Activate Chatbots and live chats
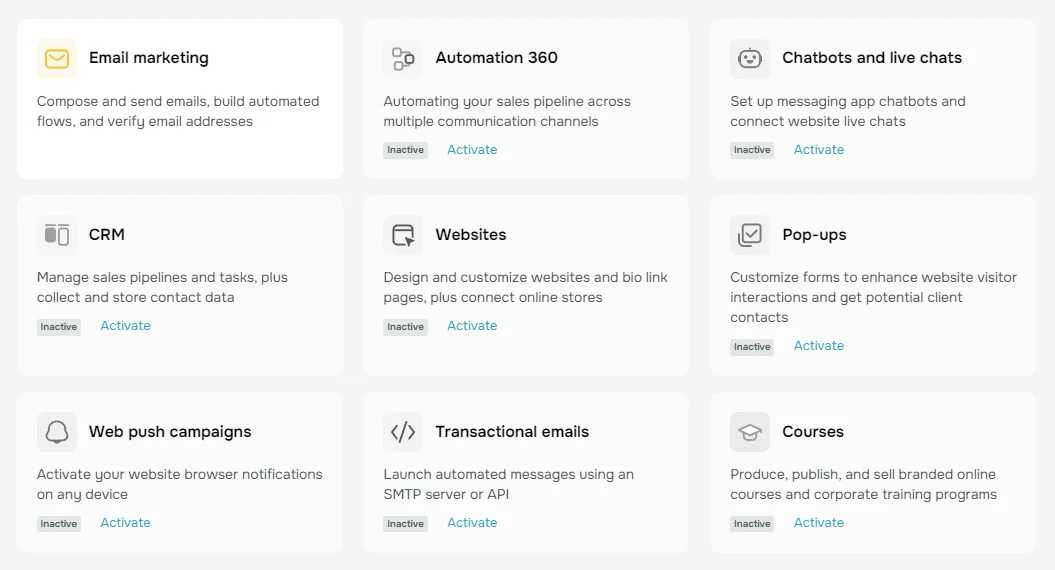Image resolution: width=1055 pixels, height=570 pixels. tap(818, 150)
